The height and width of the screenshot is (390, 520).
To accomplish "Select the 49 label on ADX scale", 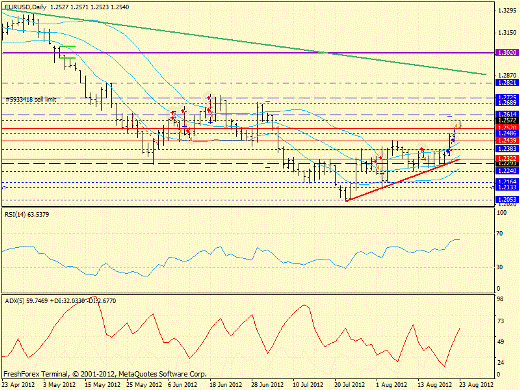I will coord(500,342).
